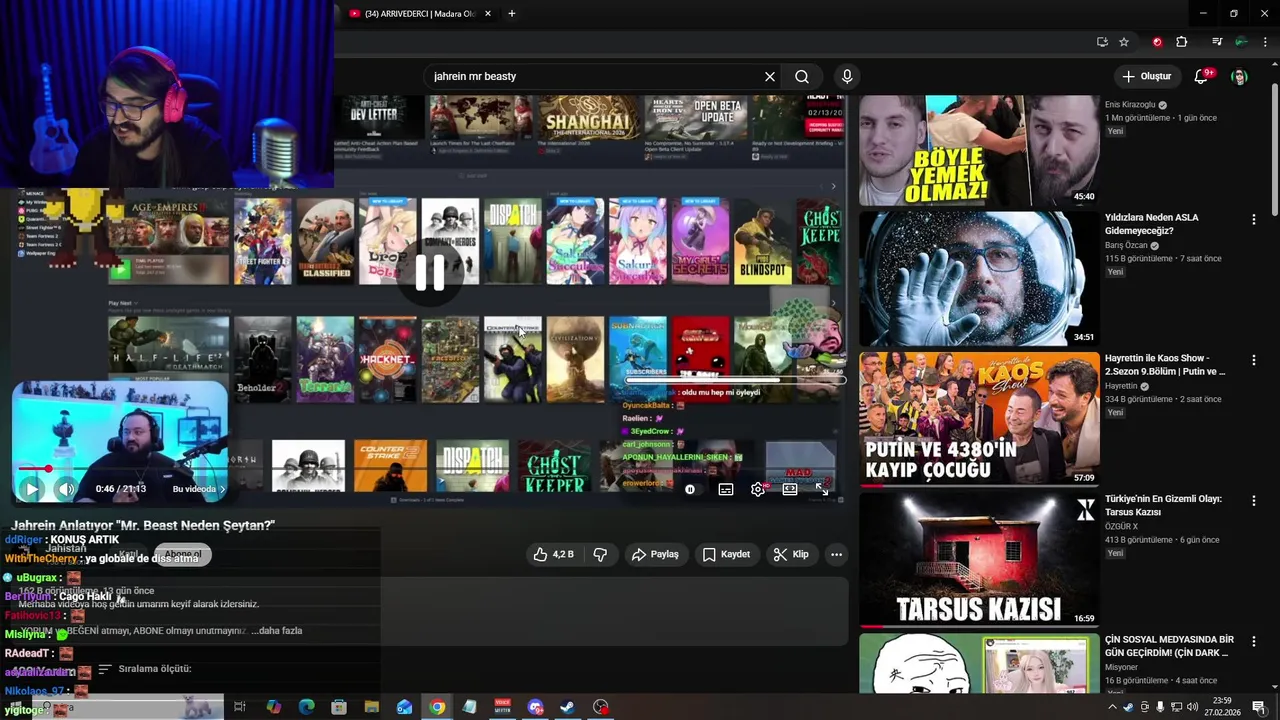
Task: Switch to theater mode
Action: 790,489
